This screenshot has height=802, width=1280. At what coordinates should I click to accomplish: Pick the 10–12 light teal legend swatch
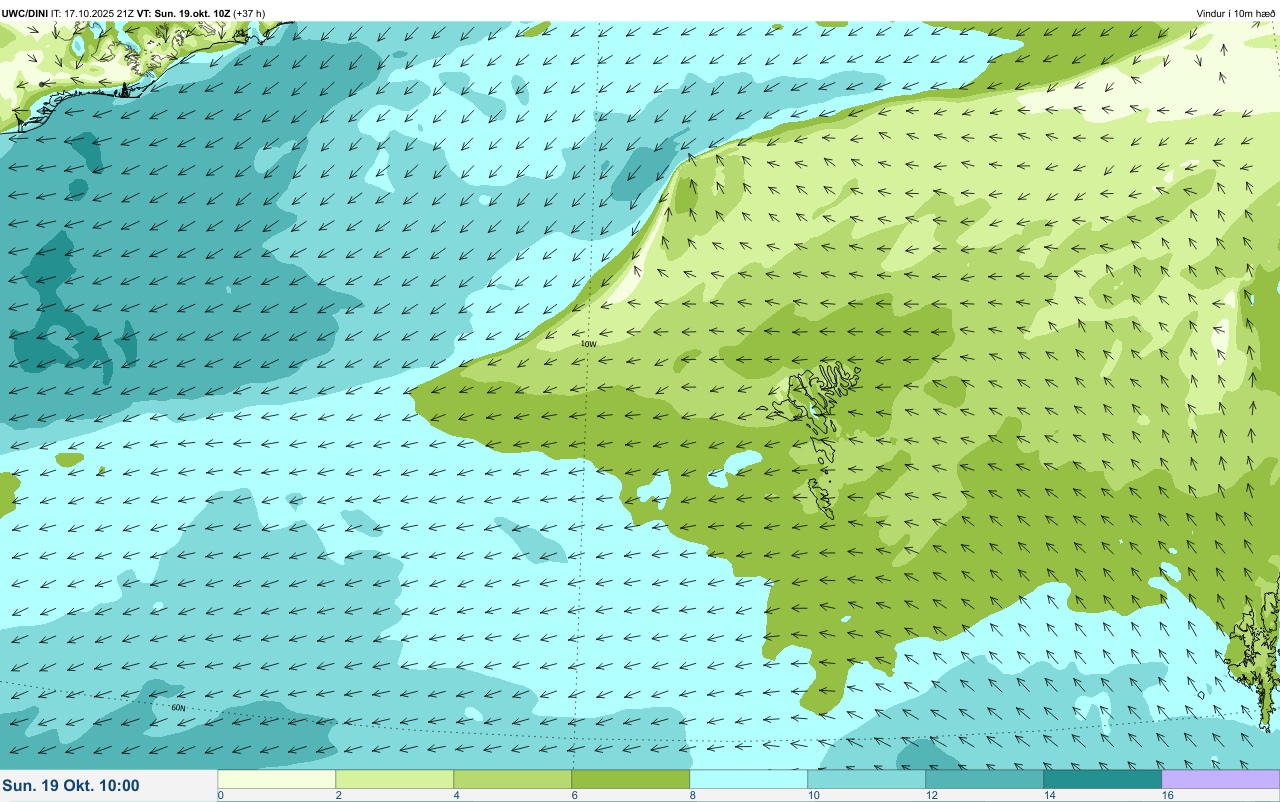click(x=867, y=779)
